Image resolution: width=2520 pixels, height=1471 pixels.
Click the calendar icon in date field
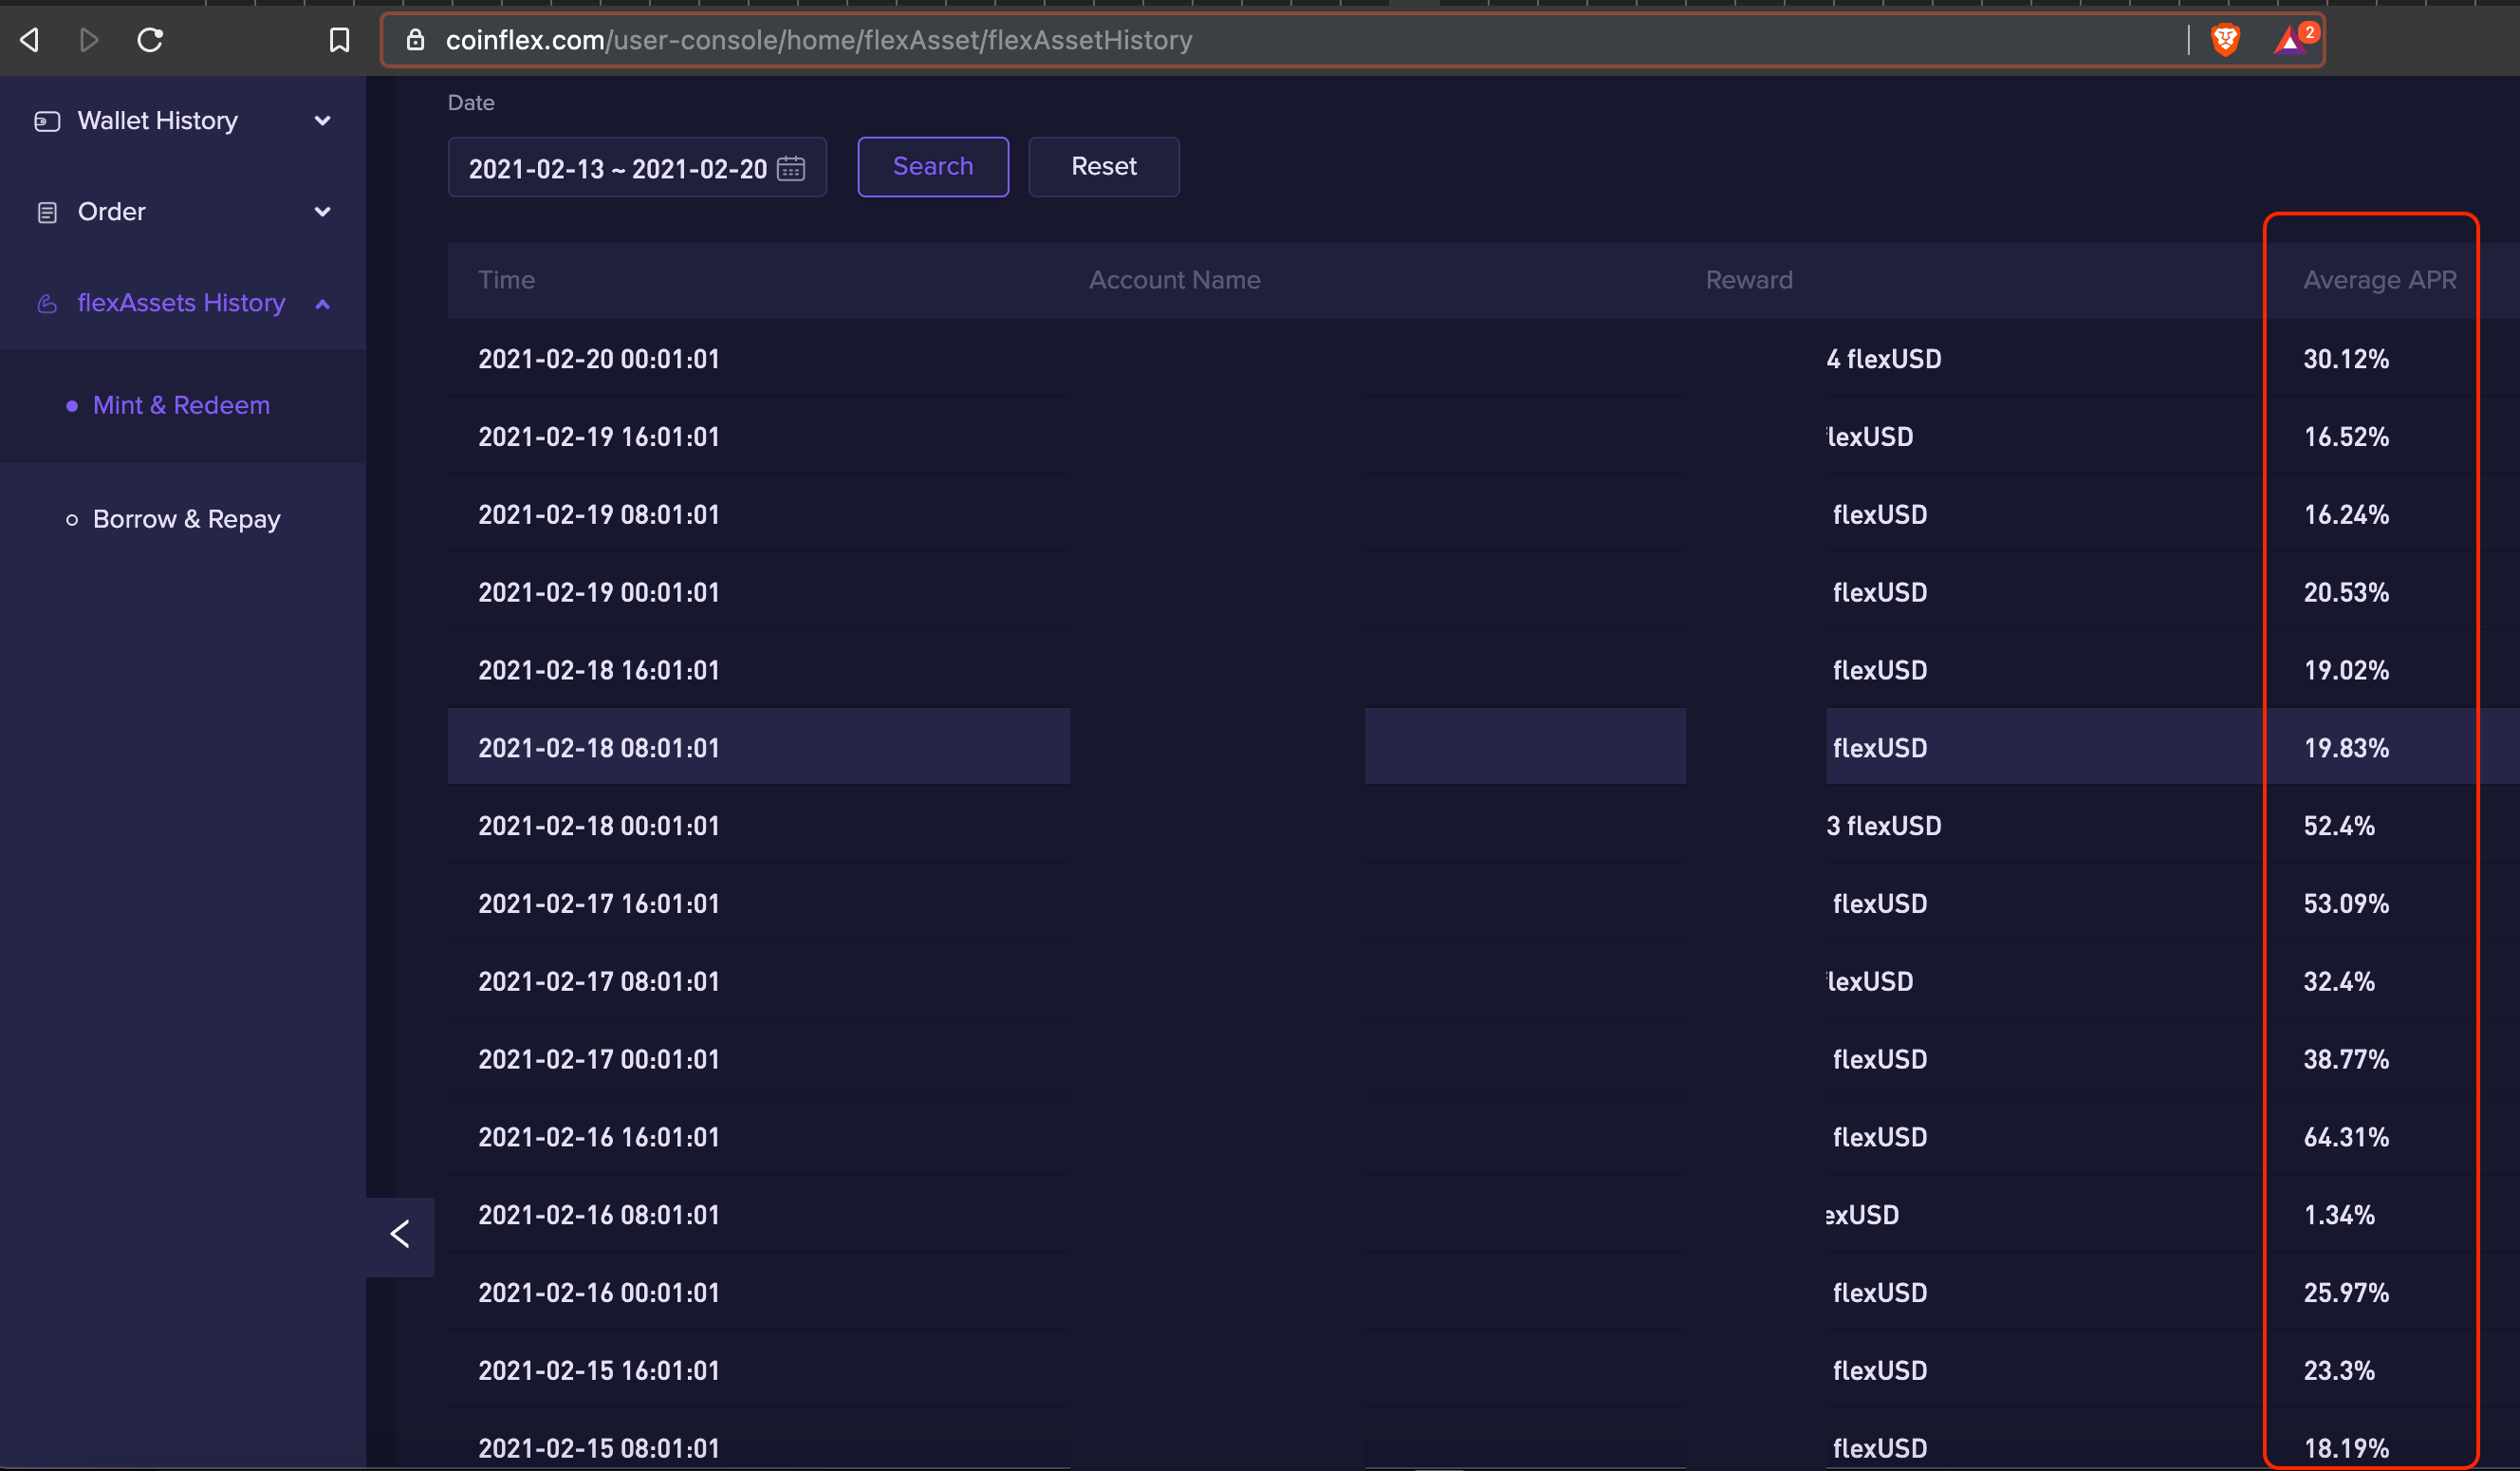(x=791, y=168)
